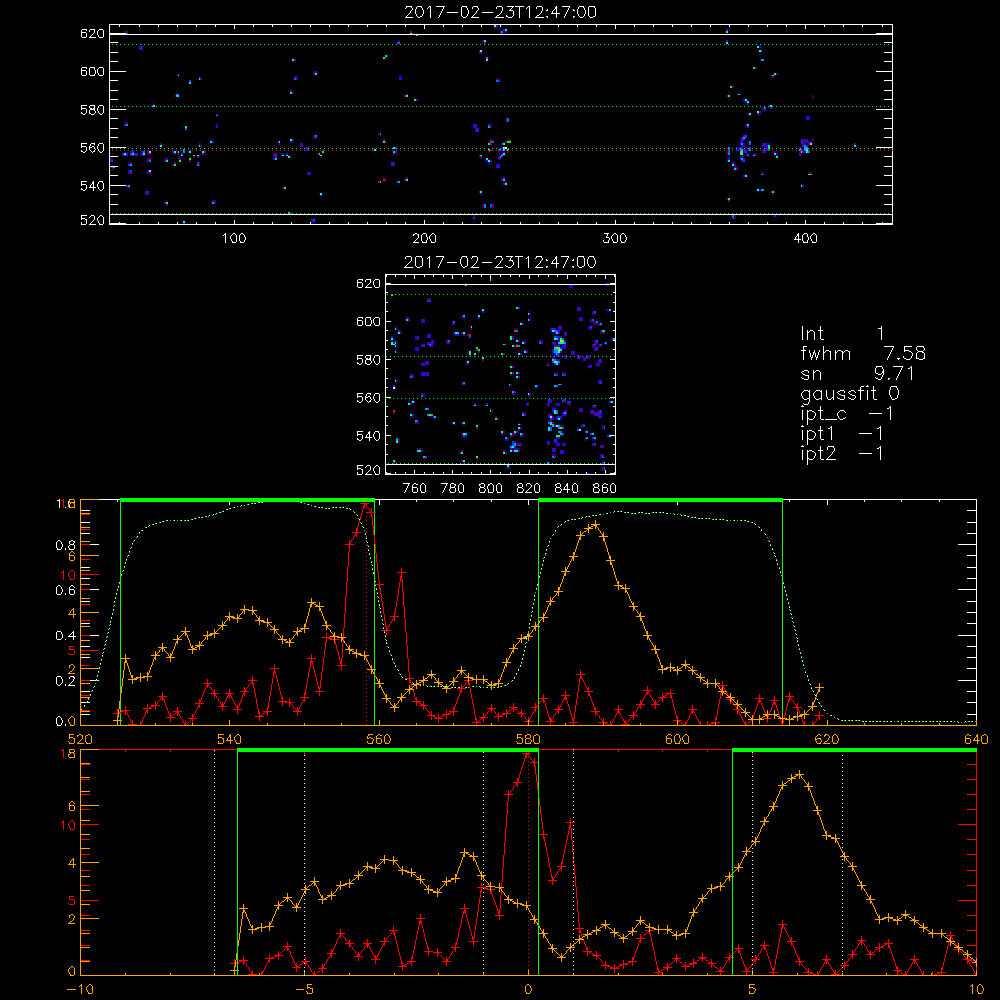1000x1000 pixels.
Task: Click x-axis label -5 on the bottom plot
Action: pos(304,990)
